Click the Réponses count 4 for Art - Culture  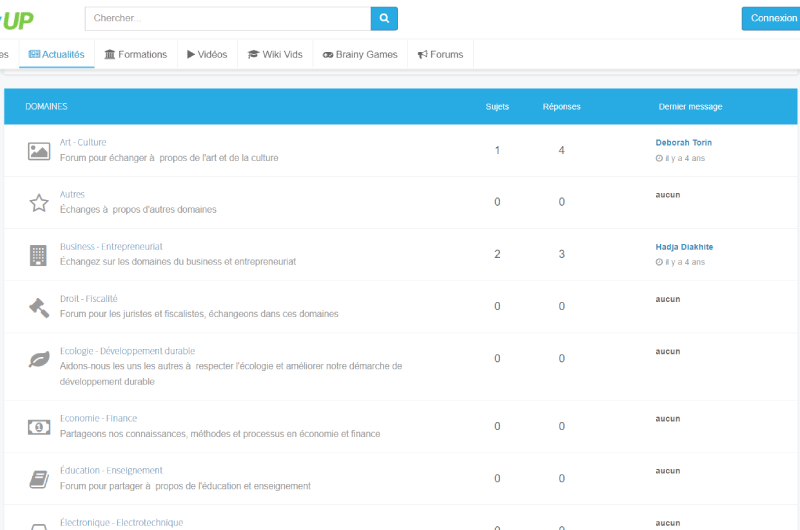tap(561, 150)
